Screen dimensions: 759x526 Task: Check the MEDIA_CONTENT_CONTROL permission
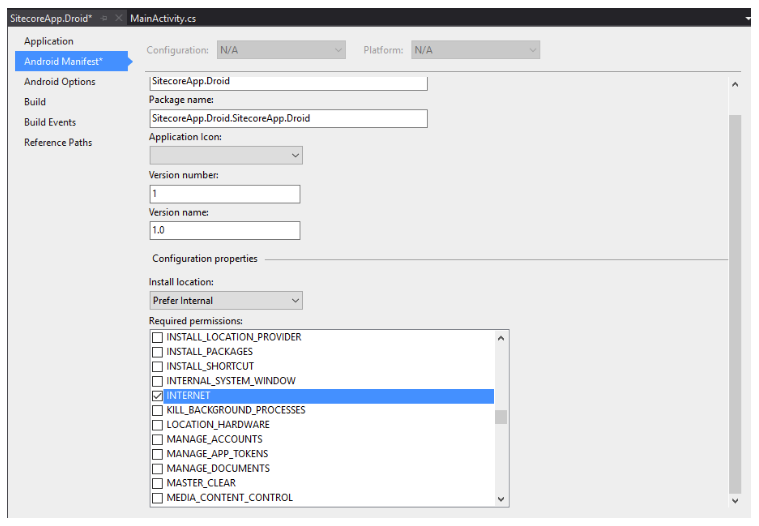click(x=157, y=498)
